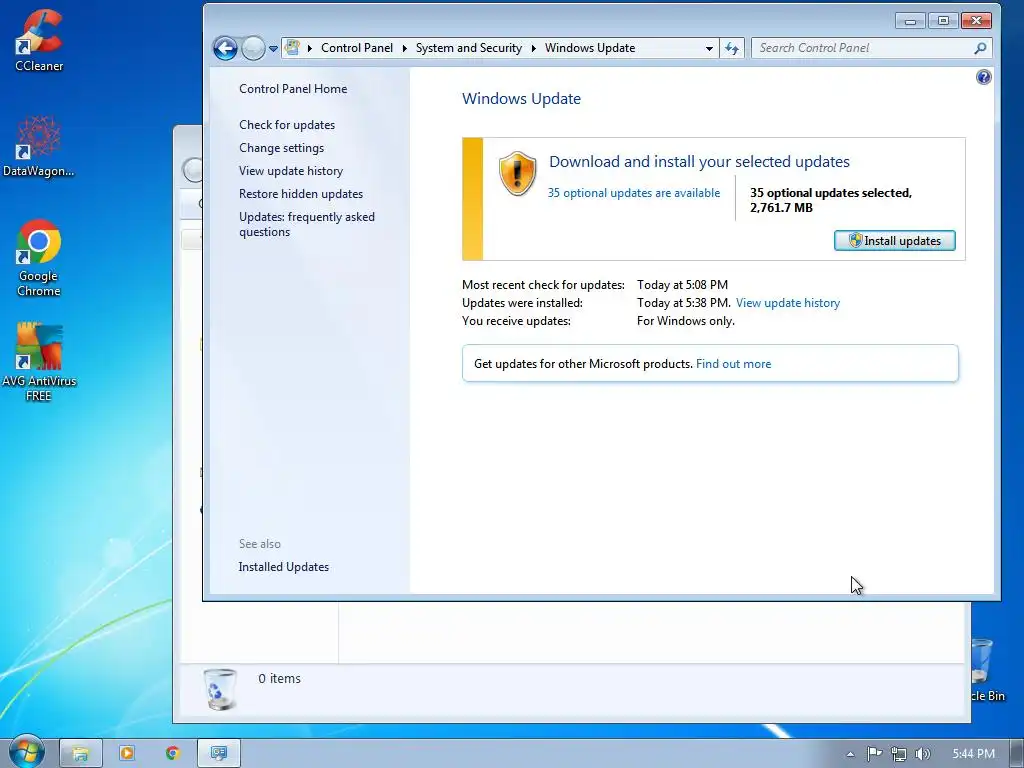Select System and Security breadcrumb
Image resolution: width=1024 pixels, height=768 pixels.
(x=468, y=48)
